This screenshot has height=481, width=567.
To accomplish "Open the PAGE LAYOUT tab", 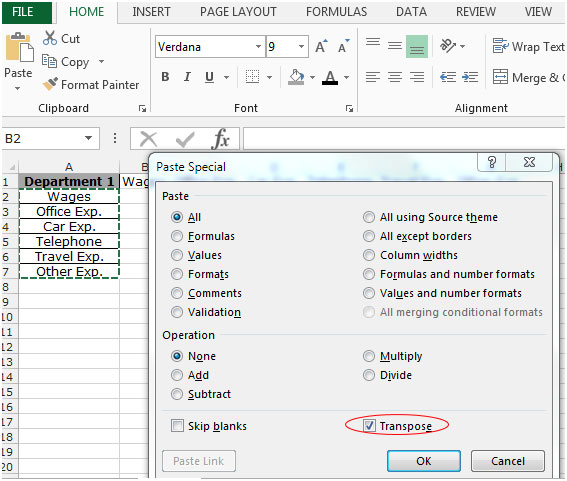I will 238,12.
